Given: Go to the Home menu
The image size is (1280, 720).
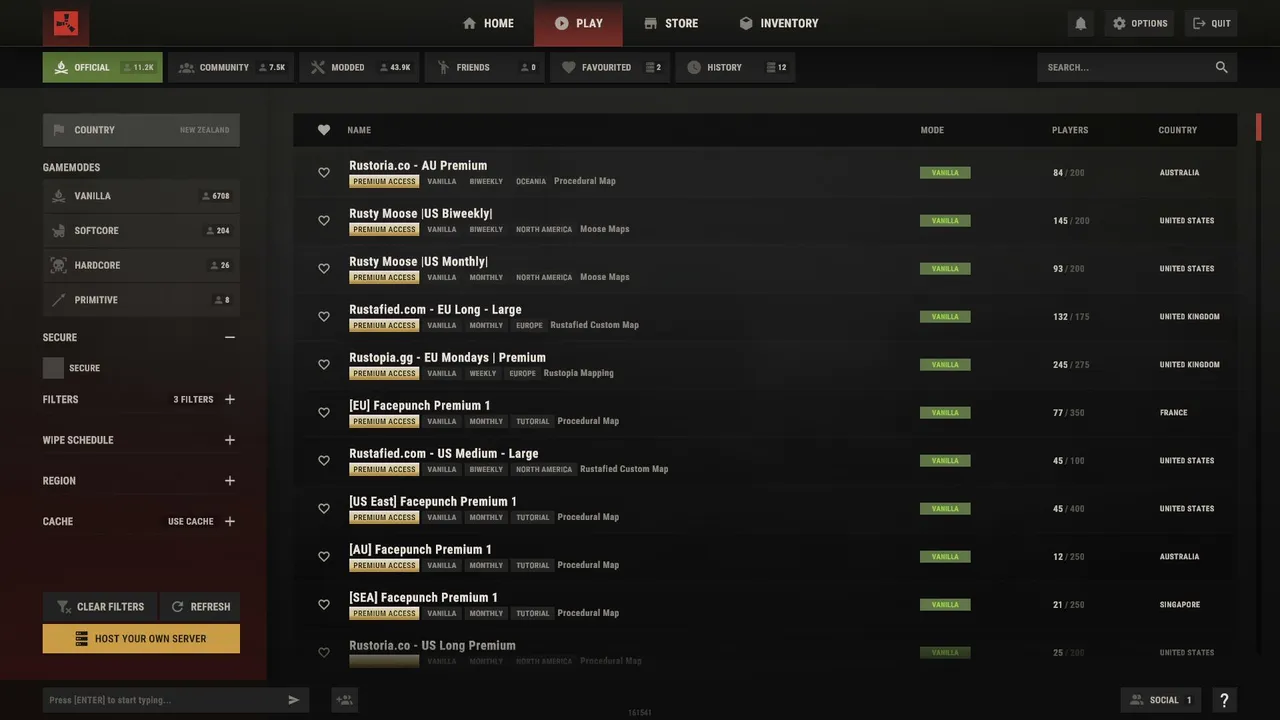Looking at the screenshot, I should (488, 23).
